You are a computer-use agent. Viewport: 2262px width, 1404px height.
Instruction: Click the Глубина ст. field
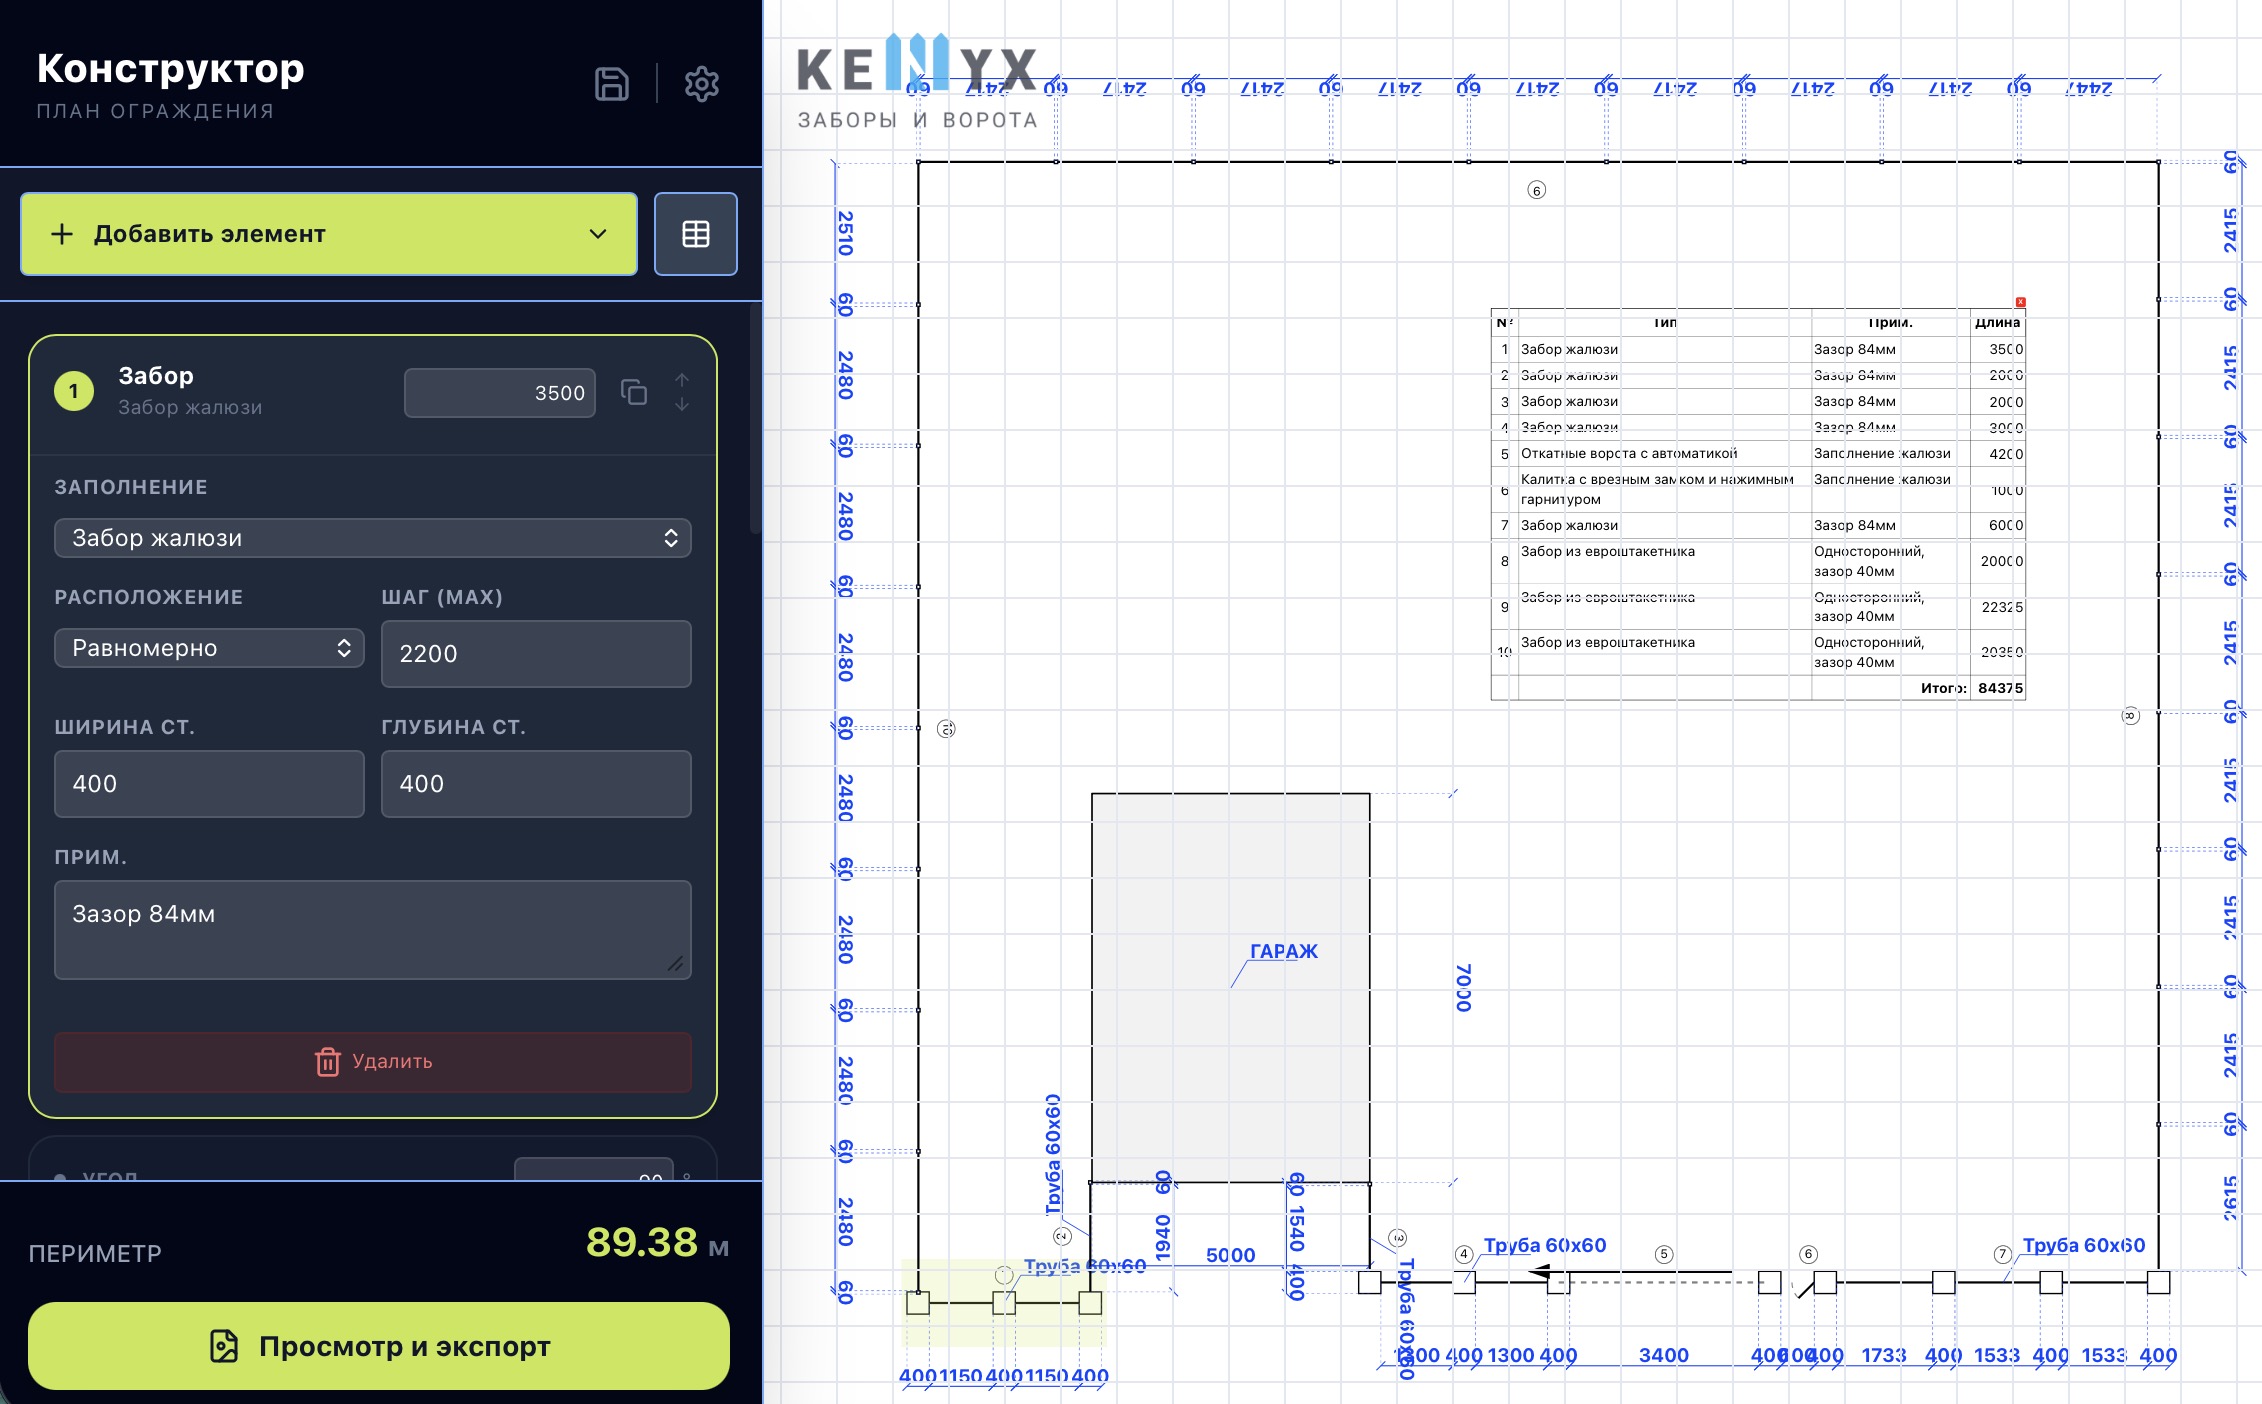[x=536, y=784]
